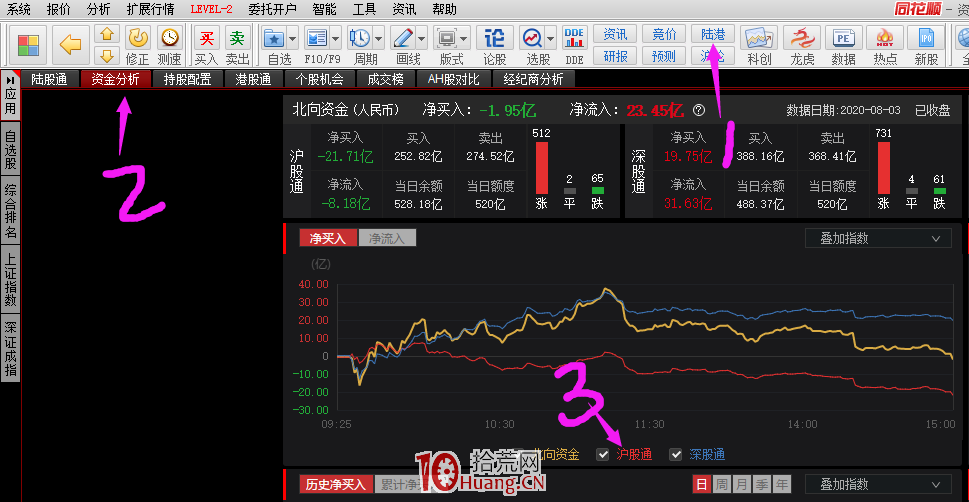Click the 周期 period clock icon
Viewport: 969px width, 502px height.
coord(359,38)
